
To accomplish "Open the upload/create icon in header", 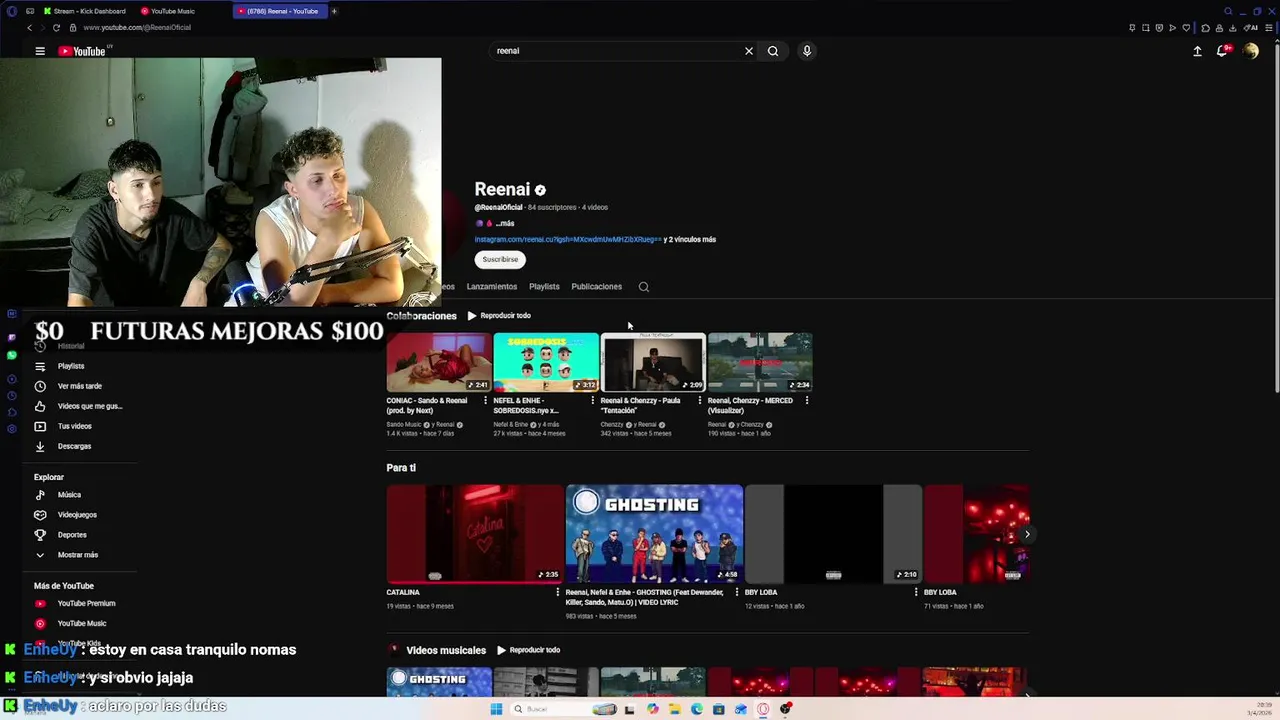I will pos(1197,51).
